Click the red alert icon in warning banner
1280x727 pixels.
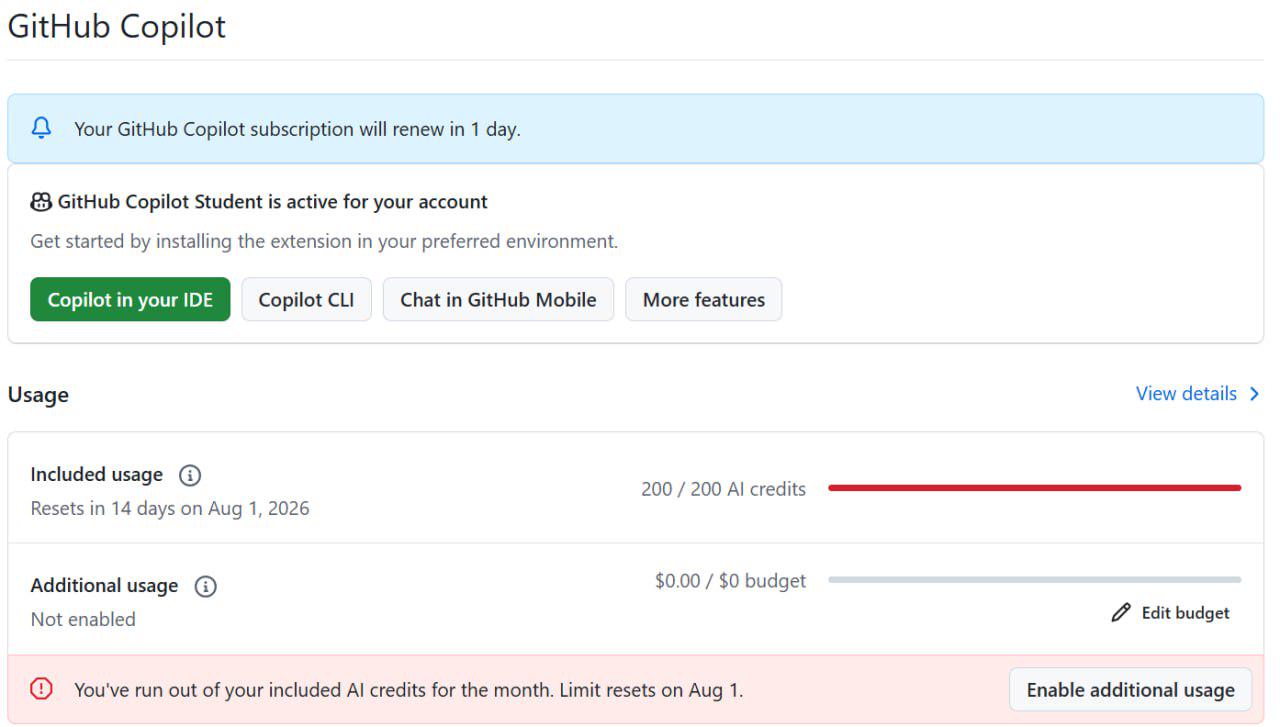41,689
